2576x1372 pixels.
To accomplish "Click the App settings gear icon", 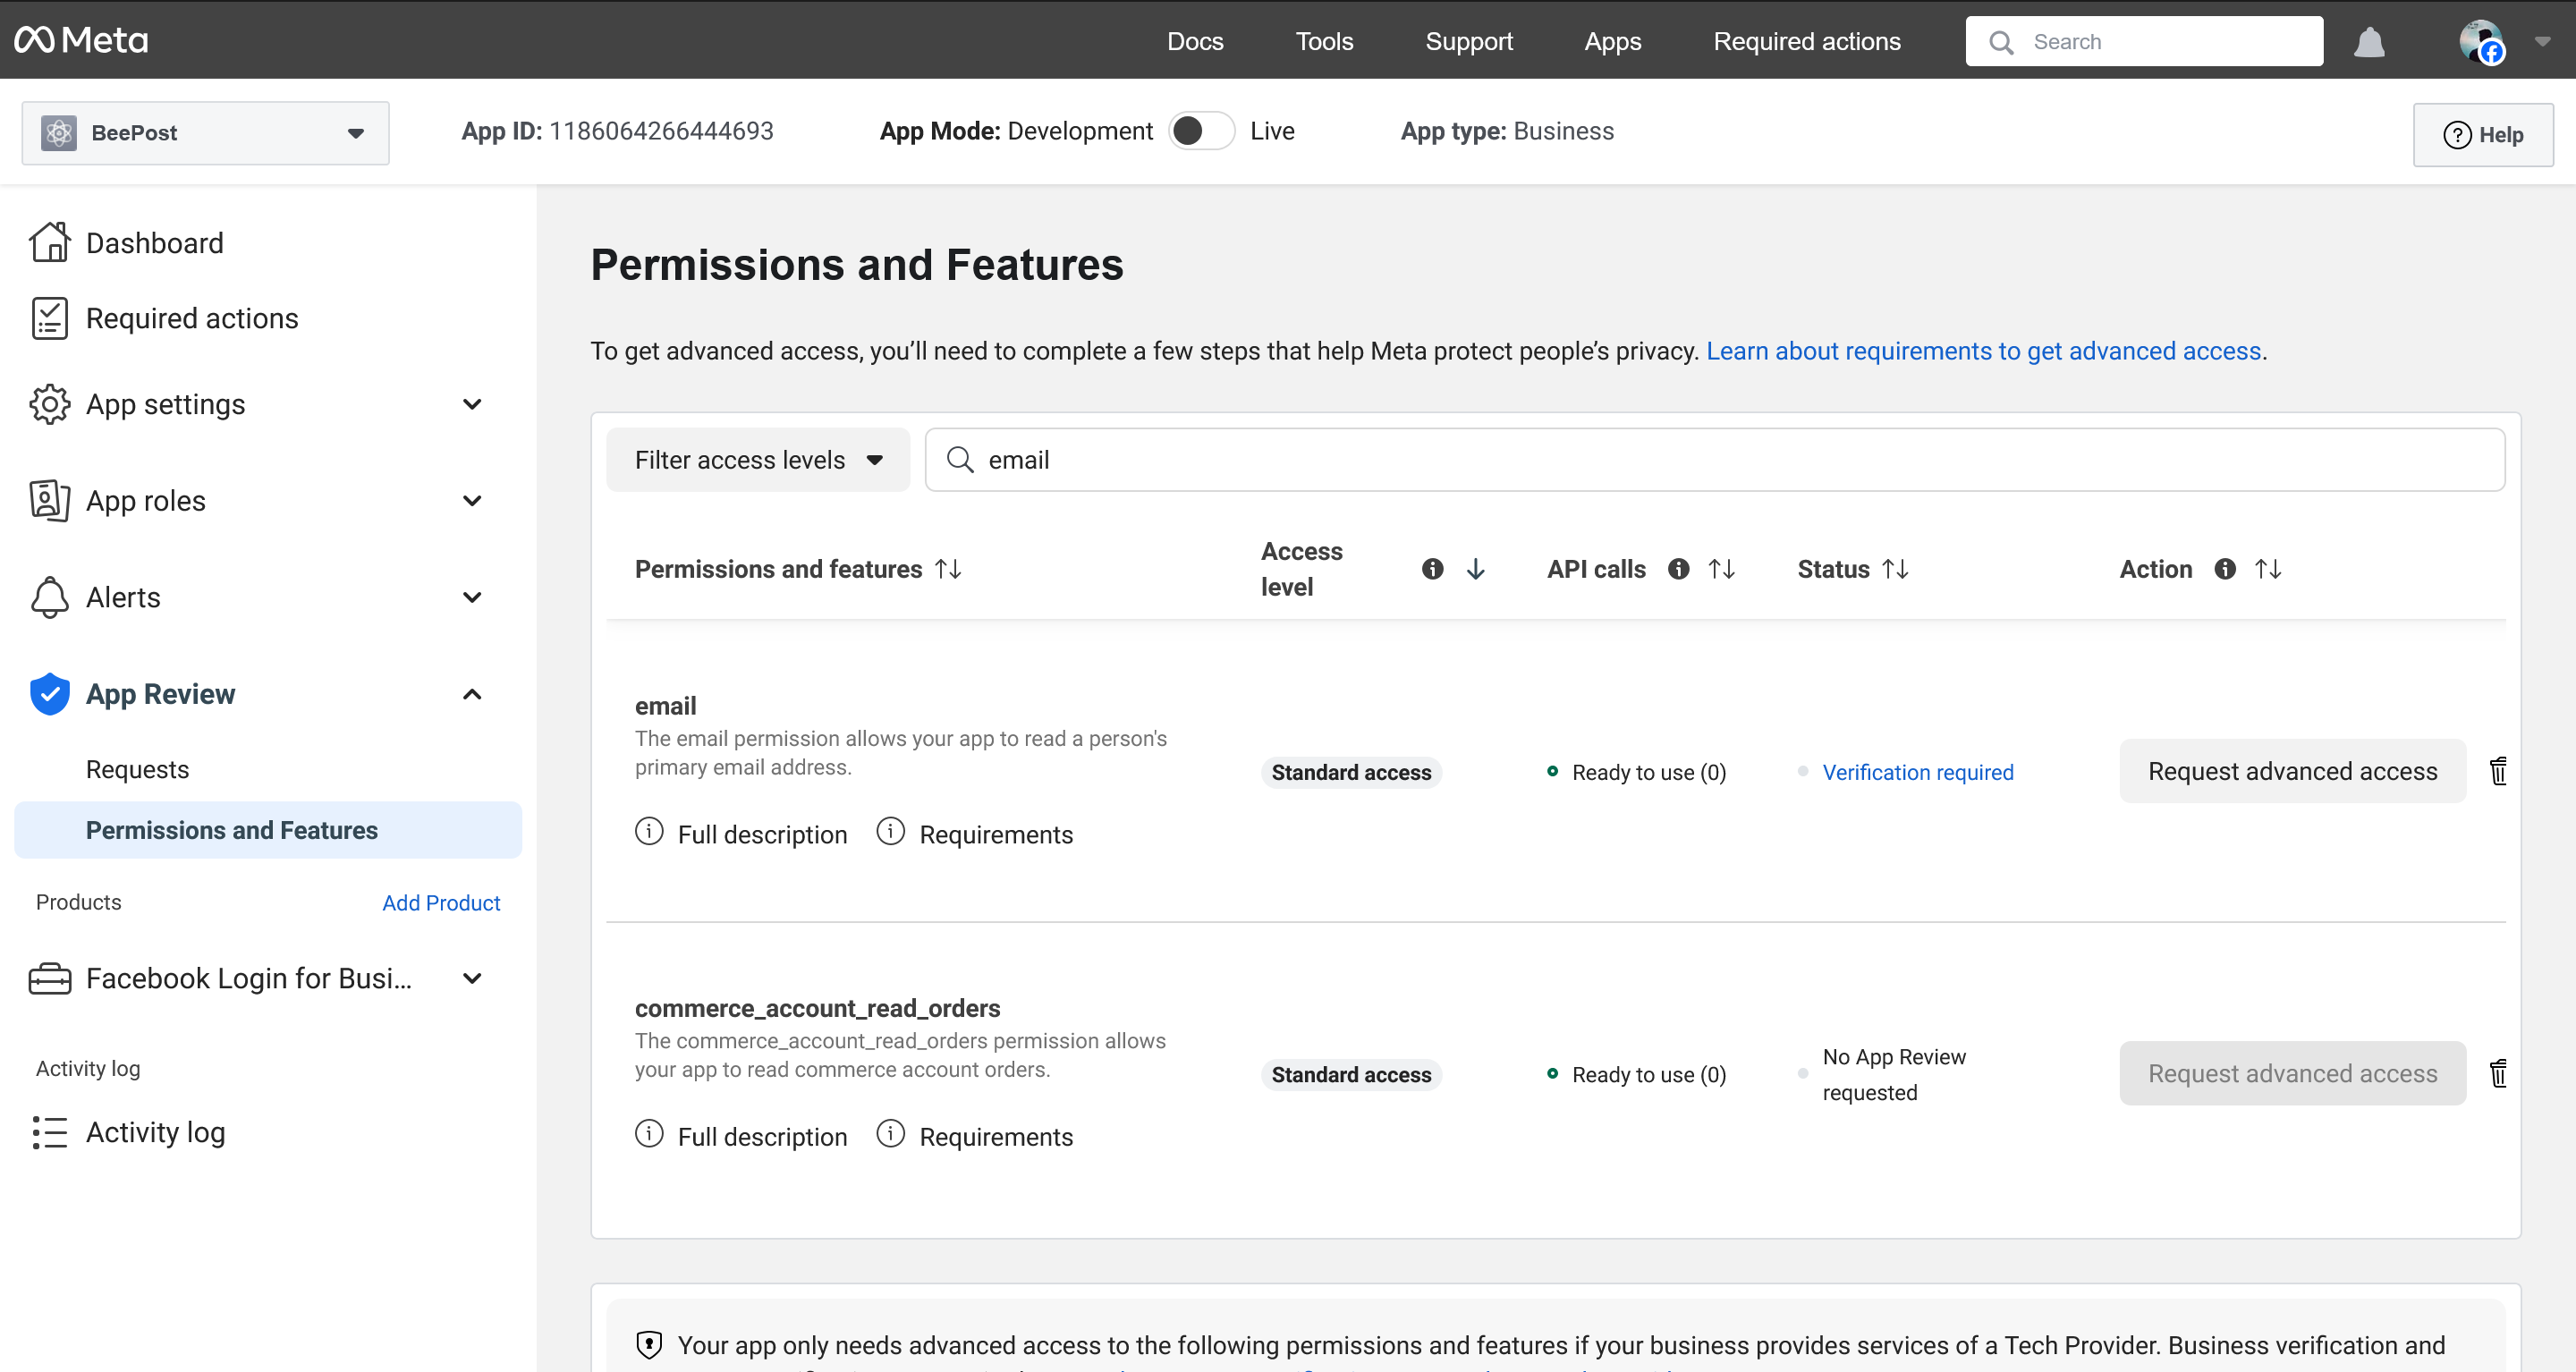I will (49, 404).
